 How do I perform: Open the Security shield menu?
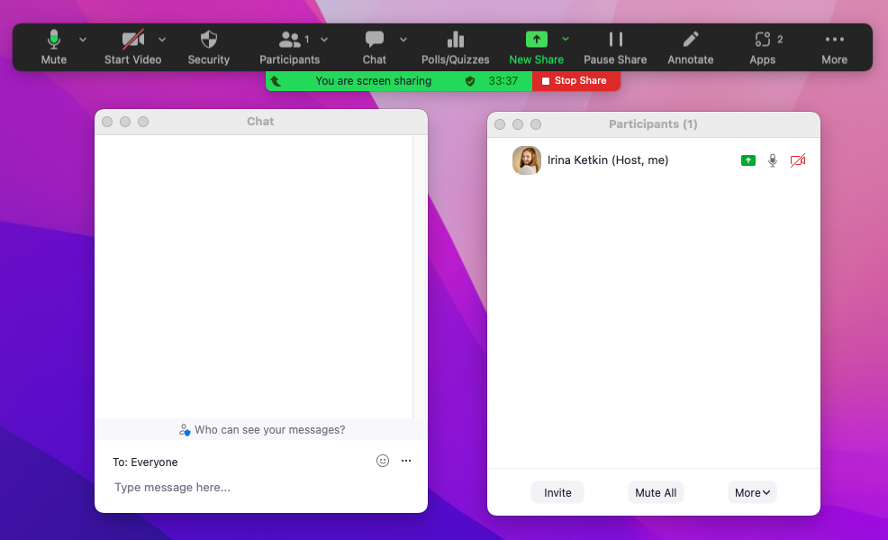(208, 47)
